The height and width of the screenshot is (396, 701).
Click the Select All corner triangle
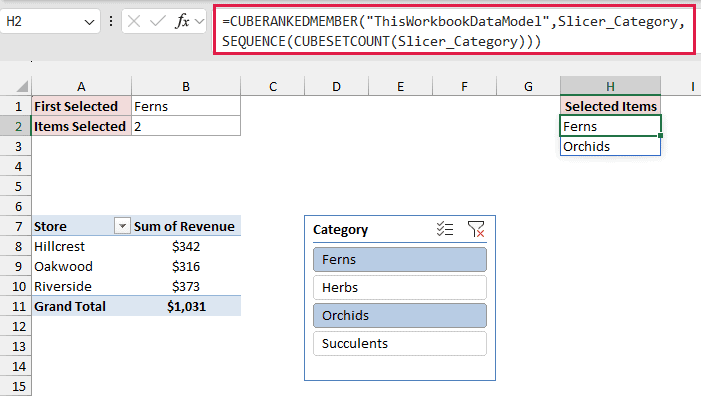(21, 86)
